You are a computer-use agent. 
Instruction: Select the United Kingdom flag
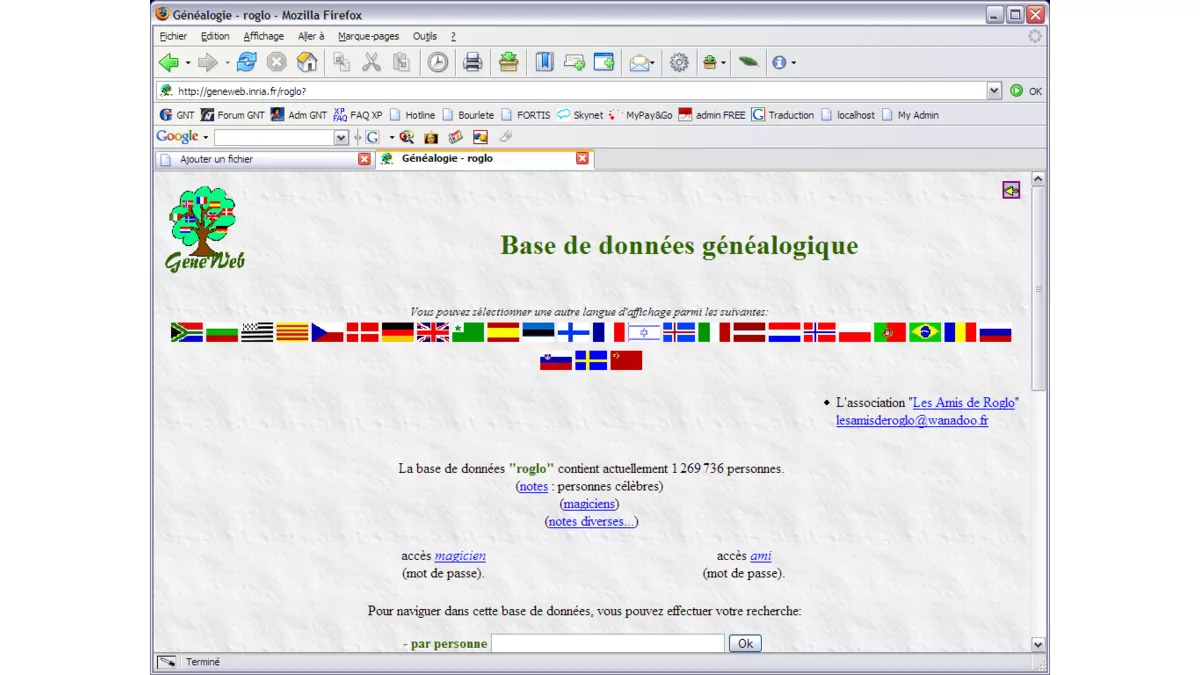tap(432, 332)
